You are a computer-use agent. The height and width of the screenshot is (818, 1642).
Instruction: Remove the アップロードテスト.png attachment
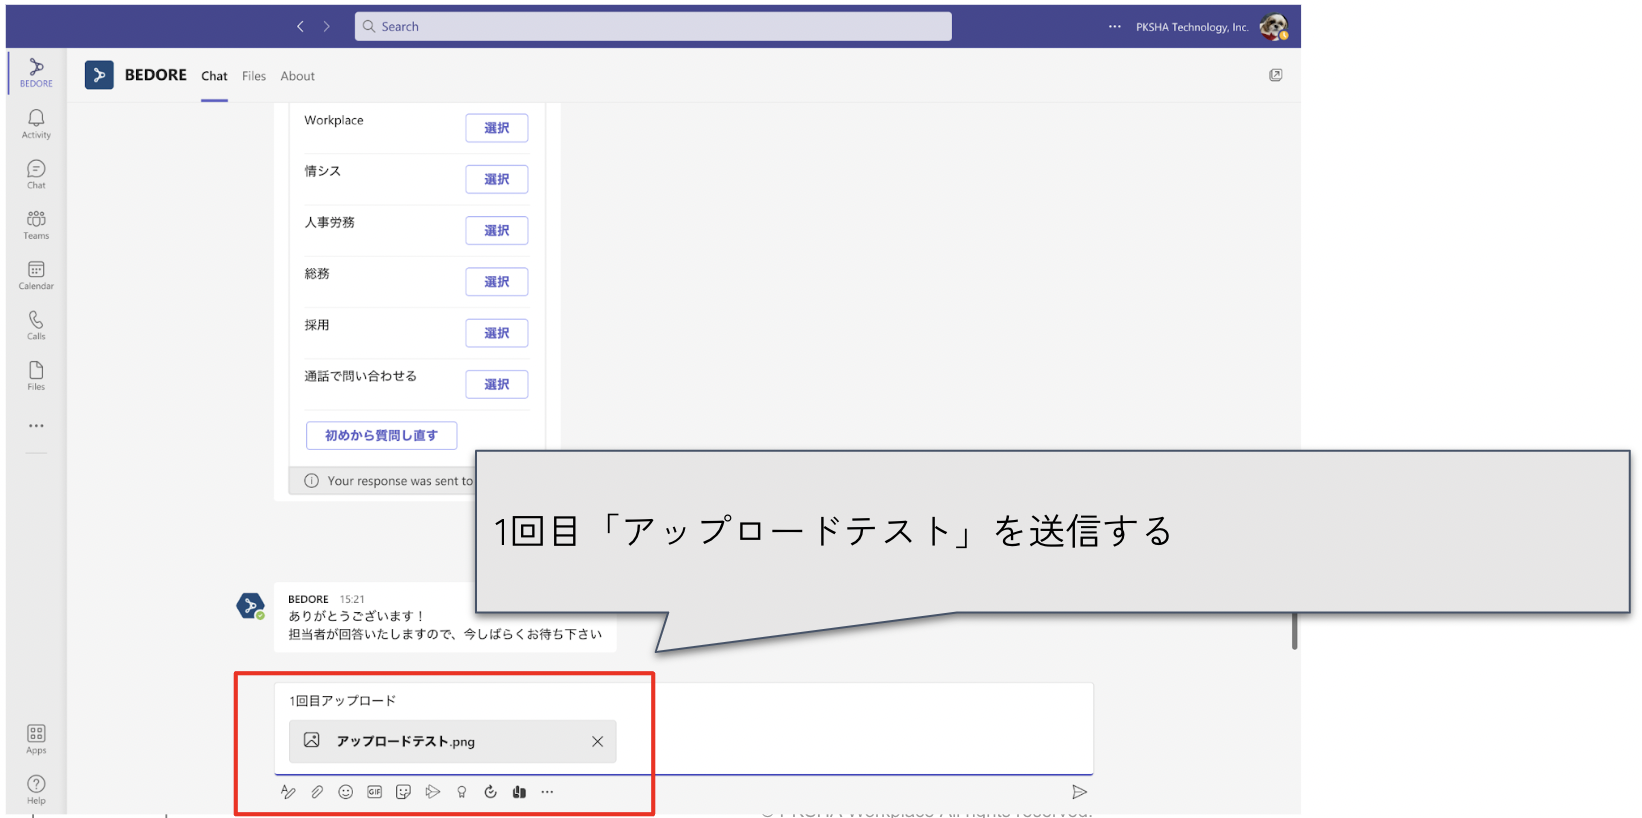[x=597, y=742]
